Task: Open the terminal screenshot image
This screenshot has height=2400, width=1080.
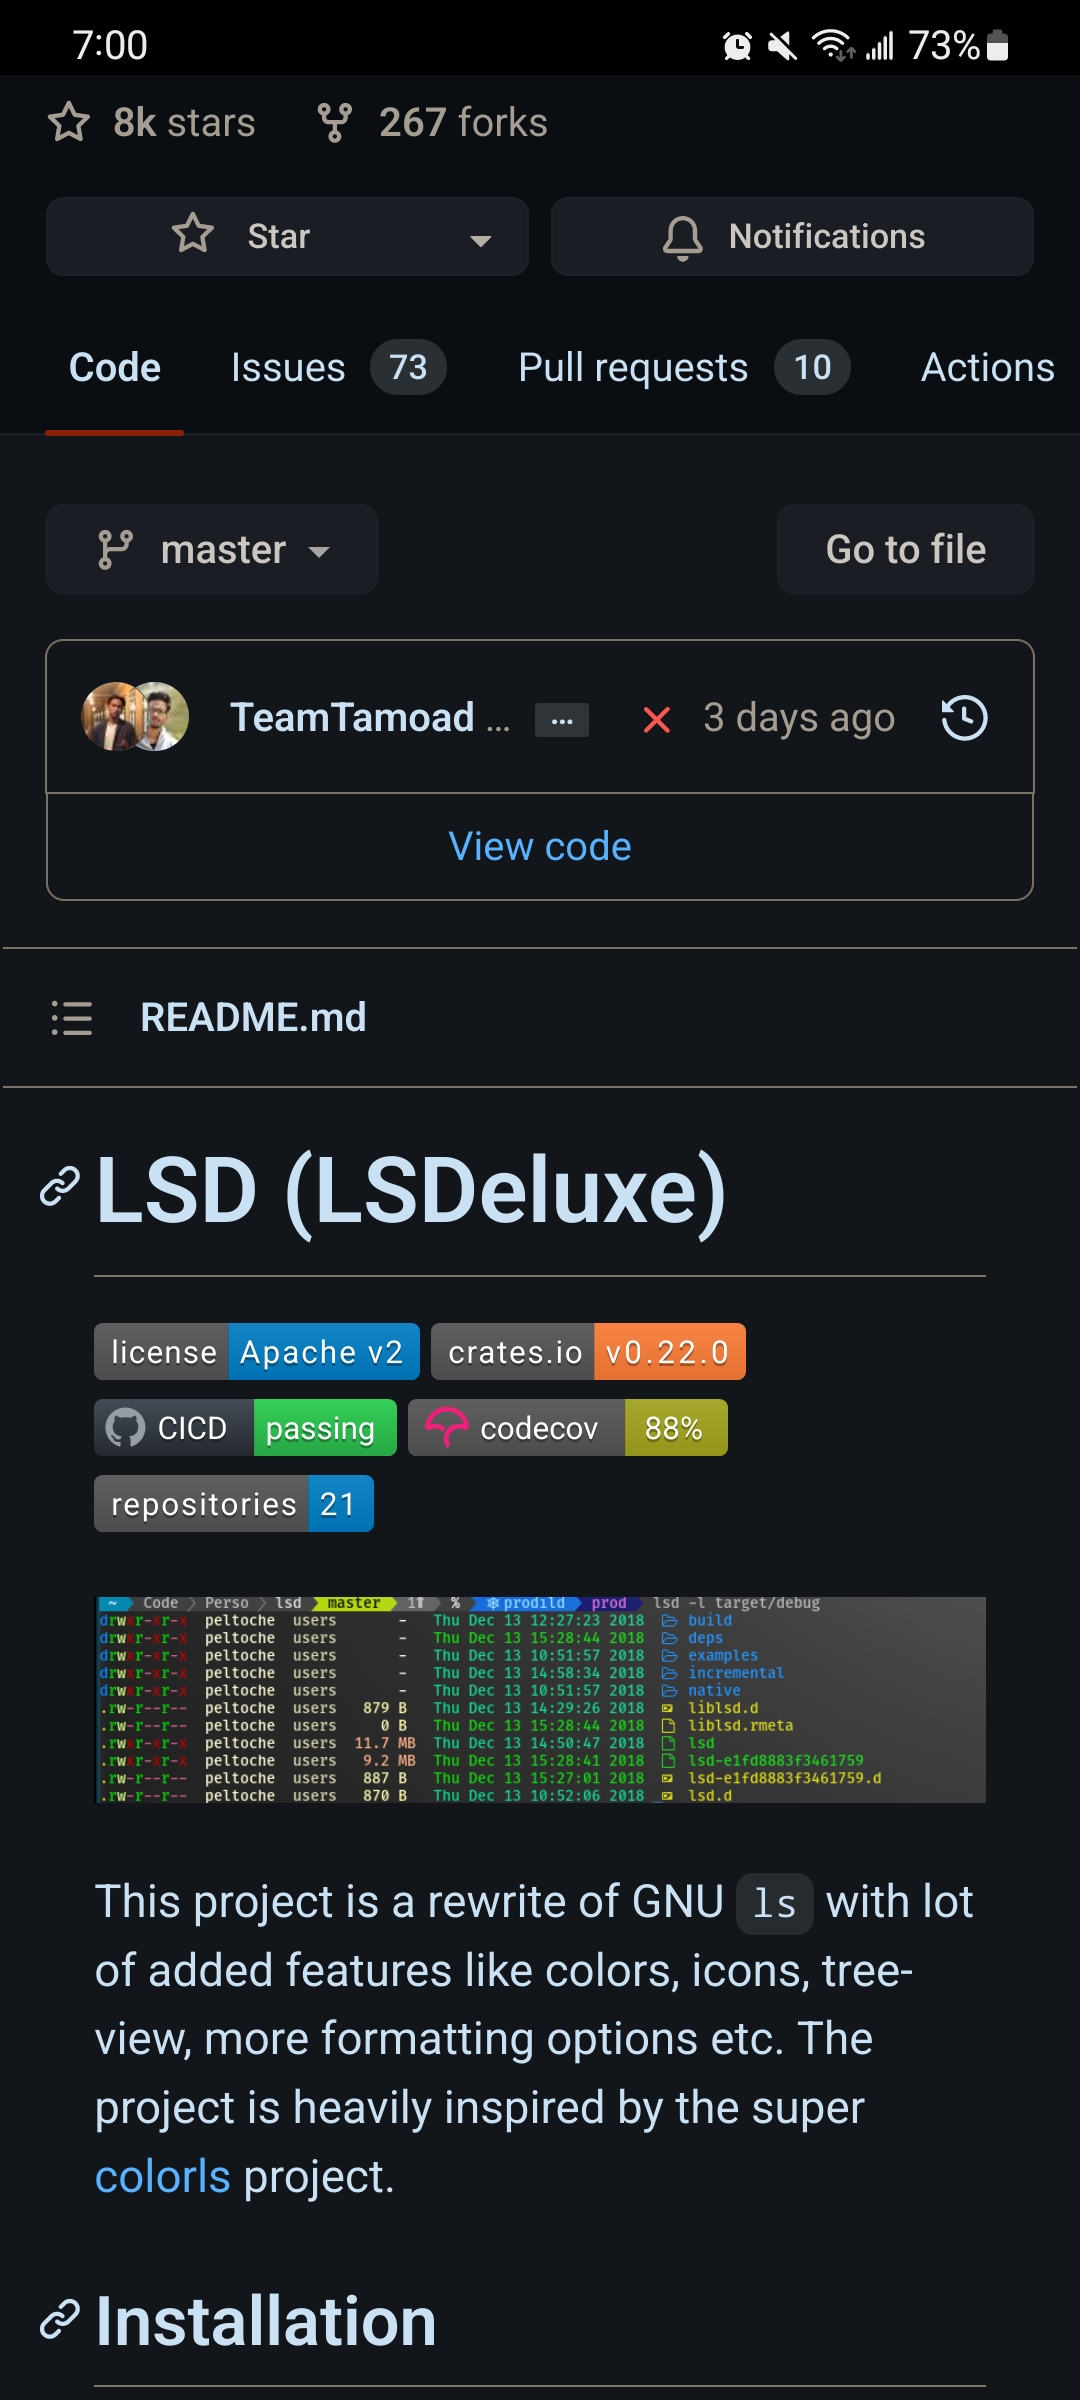Action: (540, 1699)
